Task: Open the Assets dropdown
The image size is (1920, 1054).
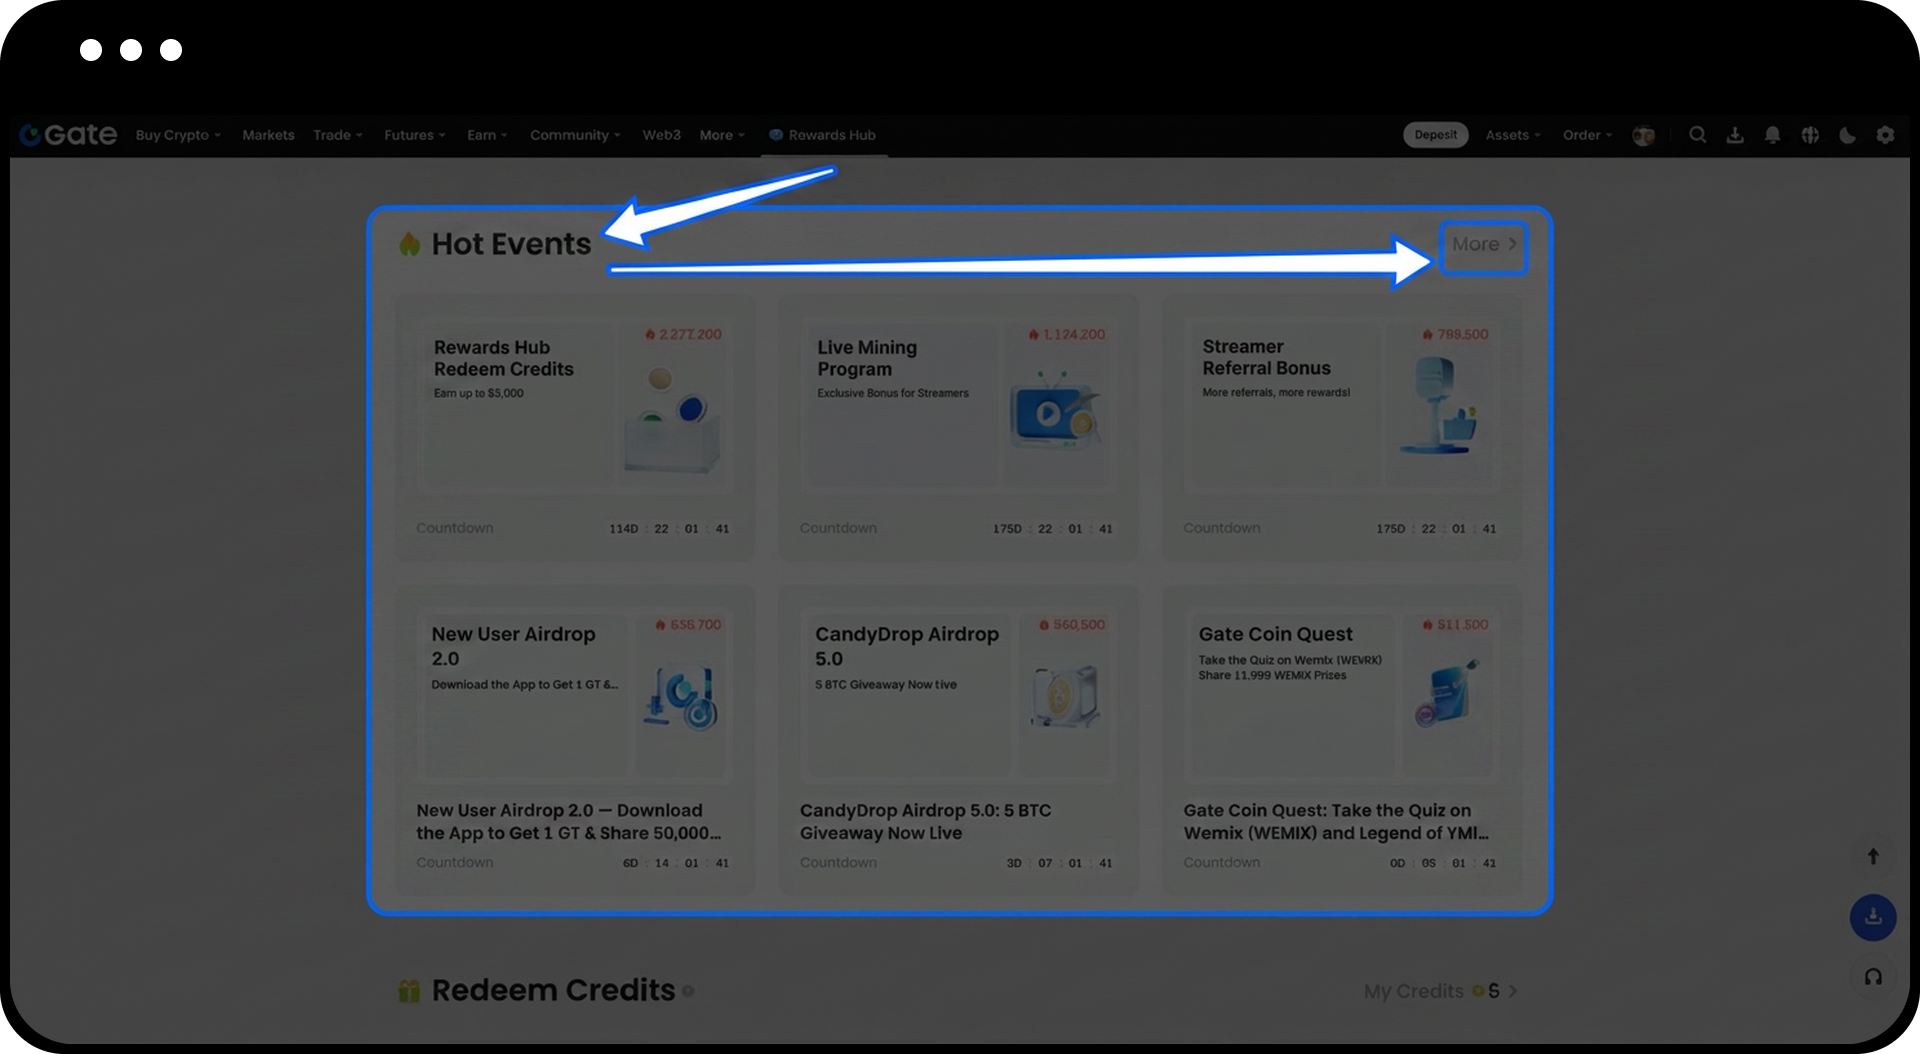Action: tap(1512, 135)
